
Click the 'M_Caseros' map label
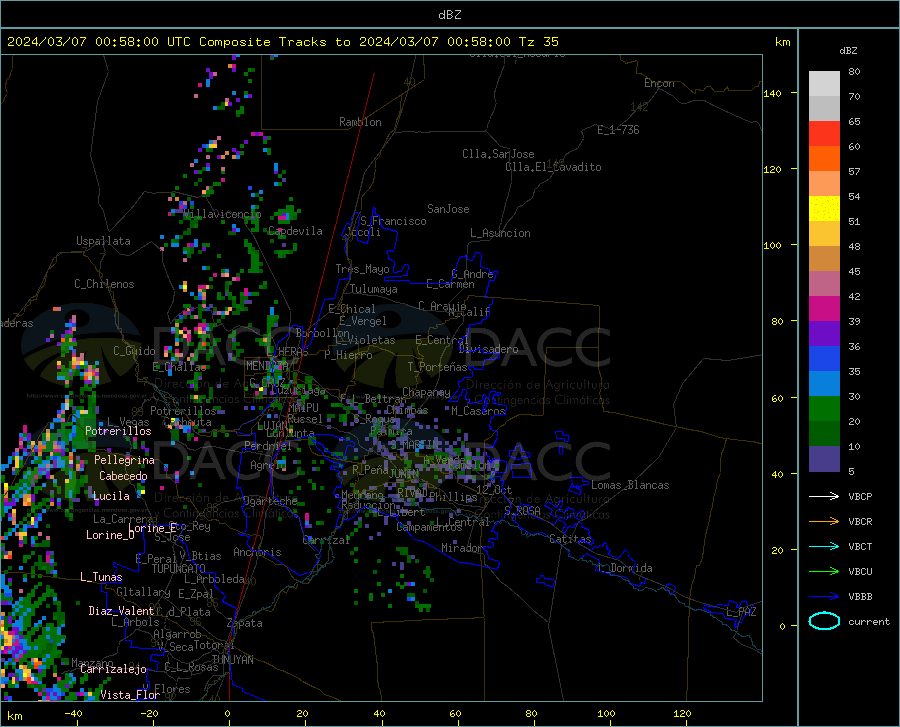[x=478, y=410]
